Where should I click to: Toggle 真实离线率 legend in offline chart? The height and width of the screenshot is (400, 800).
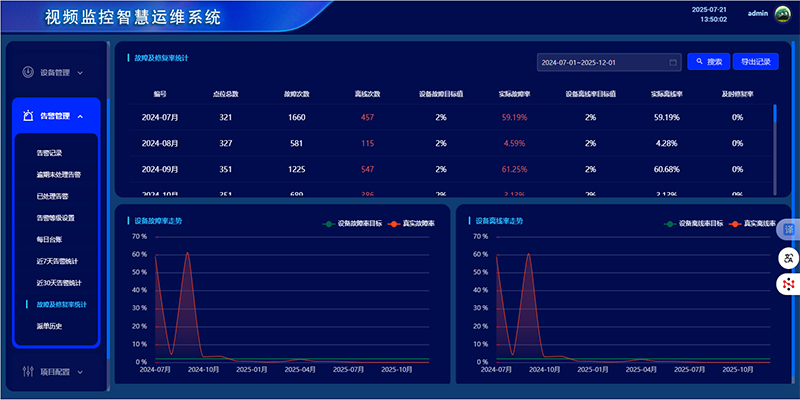(753, 223)
